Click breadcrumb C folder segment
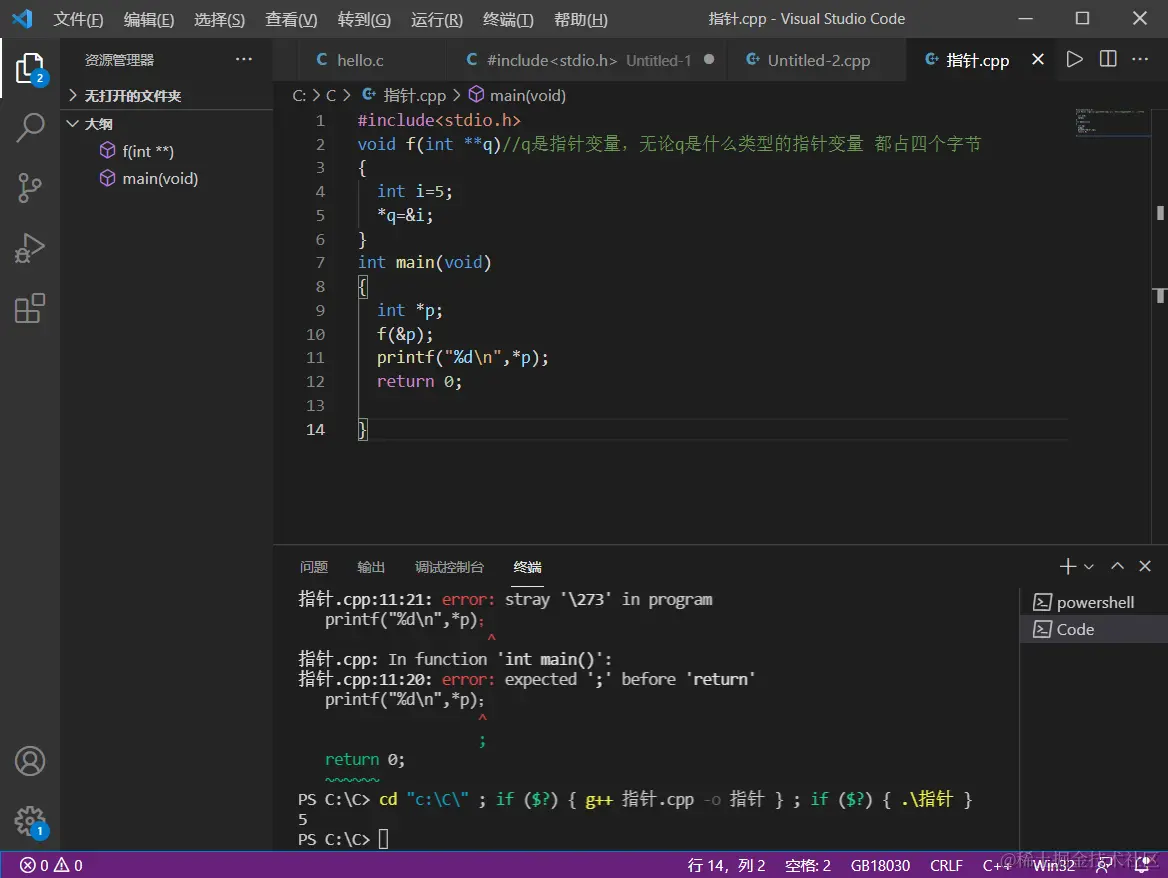 pos(331,95)
